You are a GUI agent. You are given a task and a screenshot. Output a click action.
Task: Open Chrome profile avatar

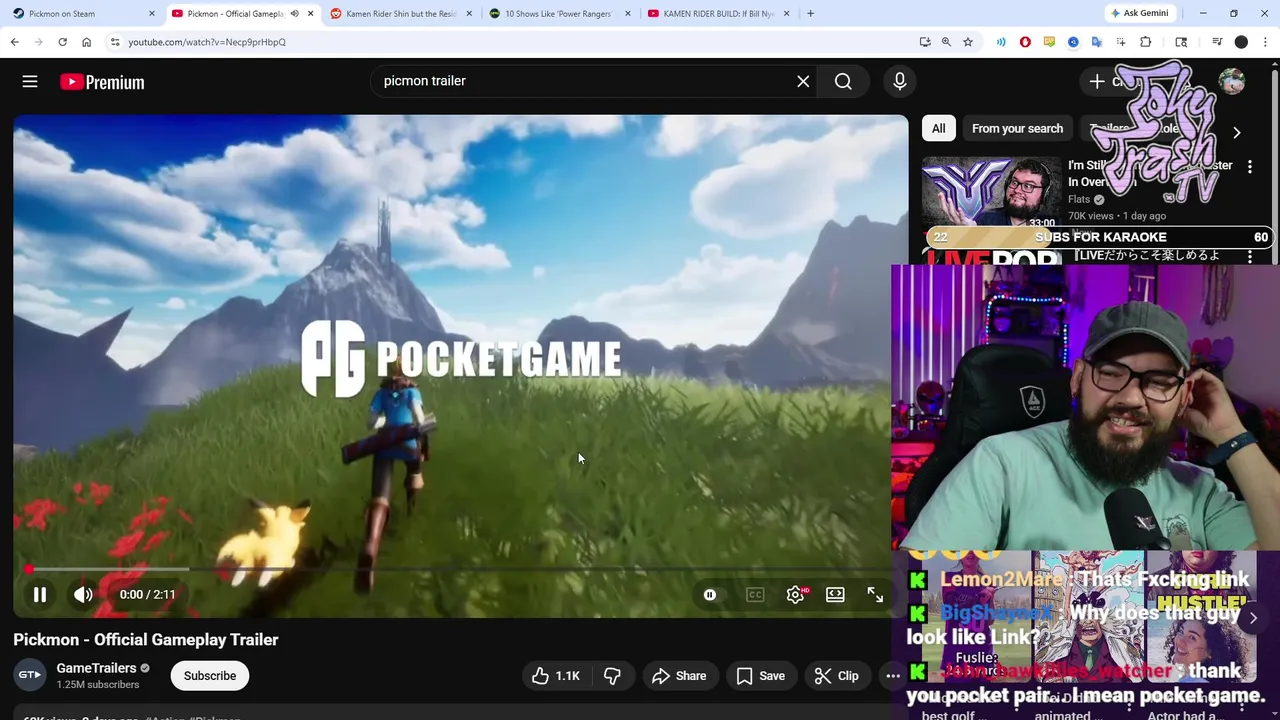click(1241, 42)
